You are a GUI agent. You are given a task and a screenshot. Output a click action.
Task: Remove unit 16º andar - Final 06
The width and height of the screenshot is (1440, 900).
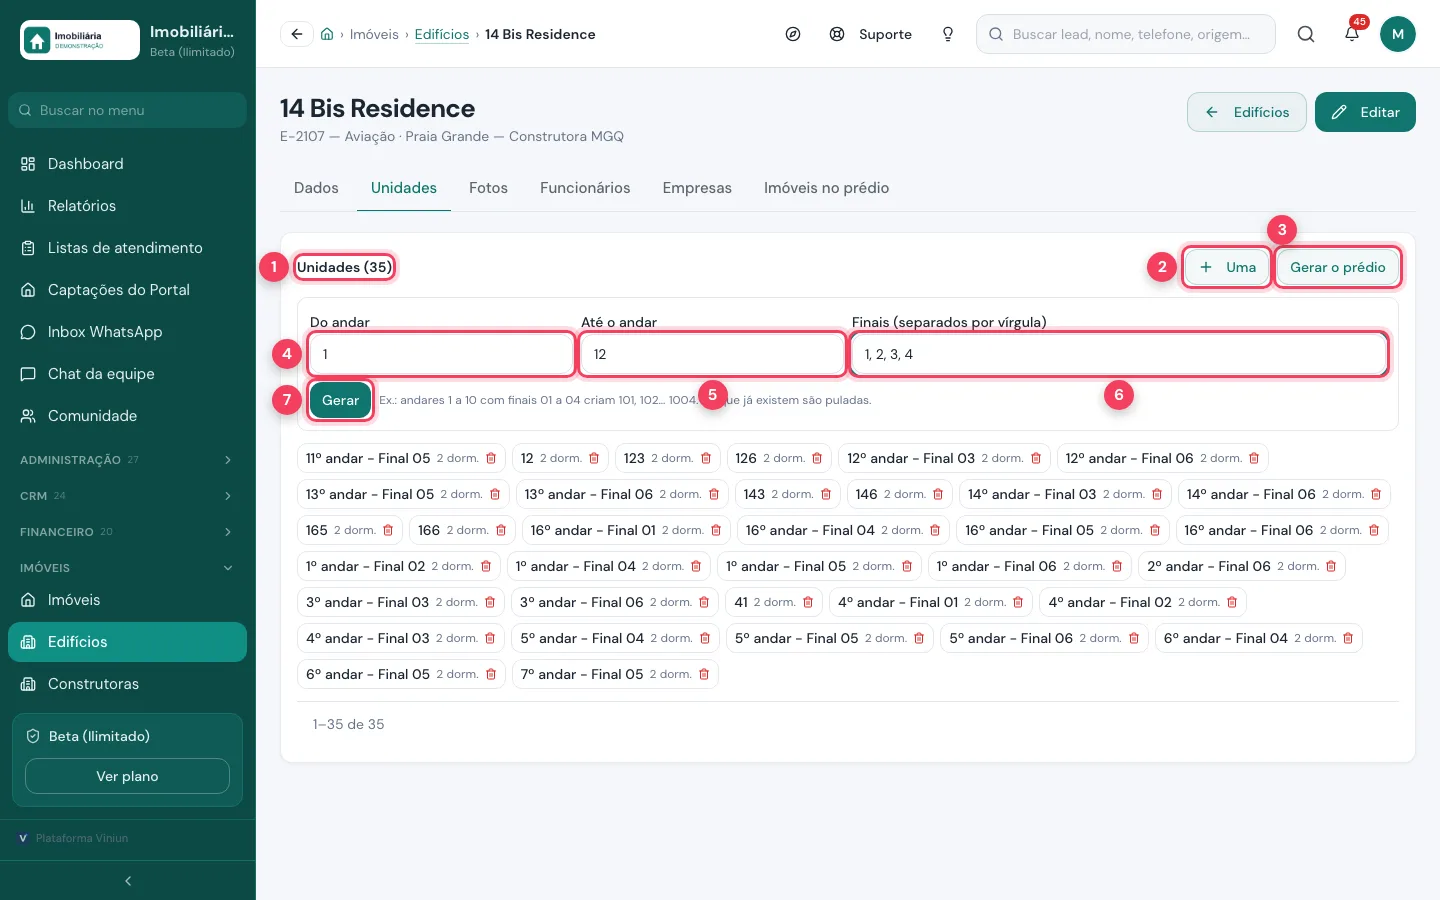[x=1374, y=530]
